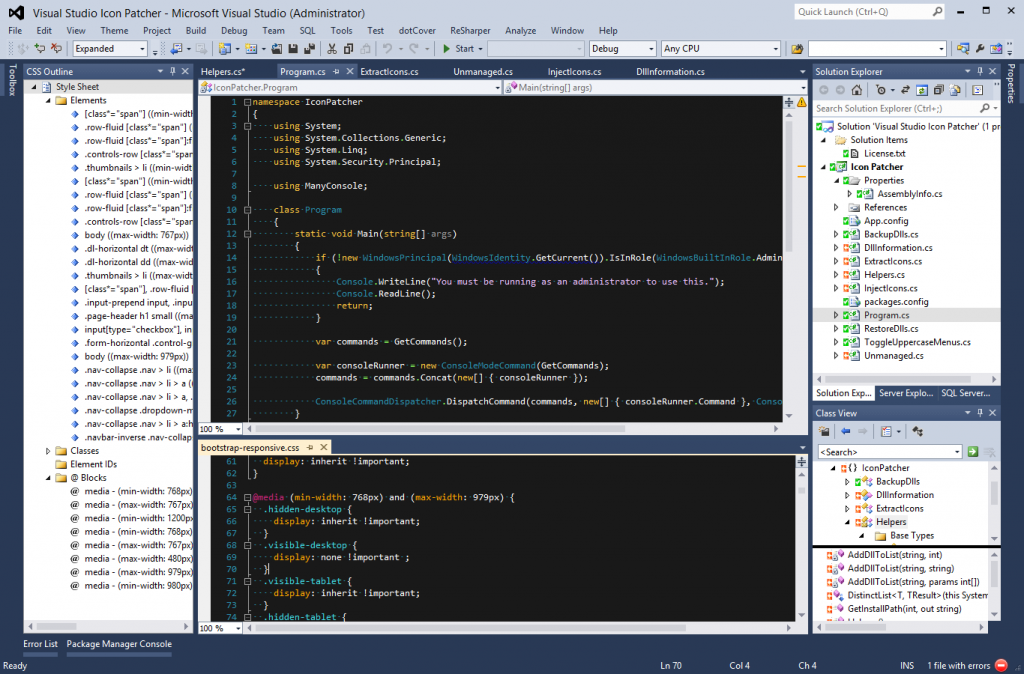Image resolution: width=1024 pixels, height=674 pixels.
Task: Click the Undo arrow icon
Action: point(387,48)
